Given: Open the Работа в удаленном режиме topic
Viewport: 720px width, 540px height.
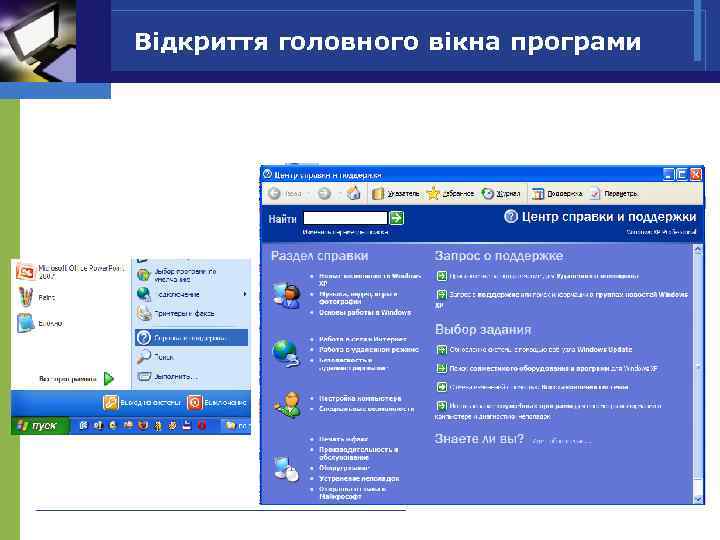Looking at the screenshot, I should (x=369, y=349).
